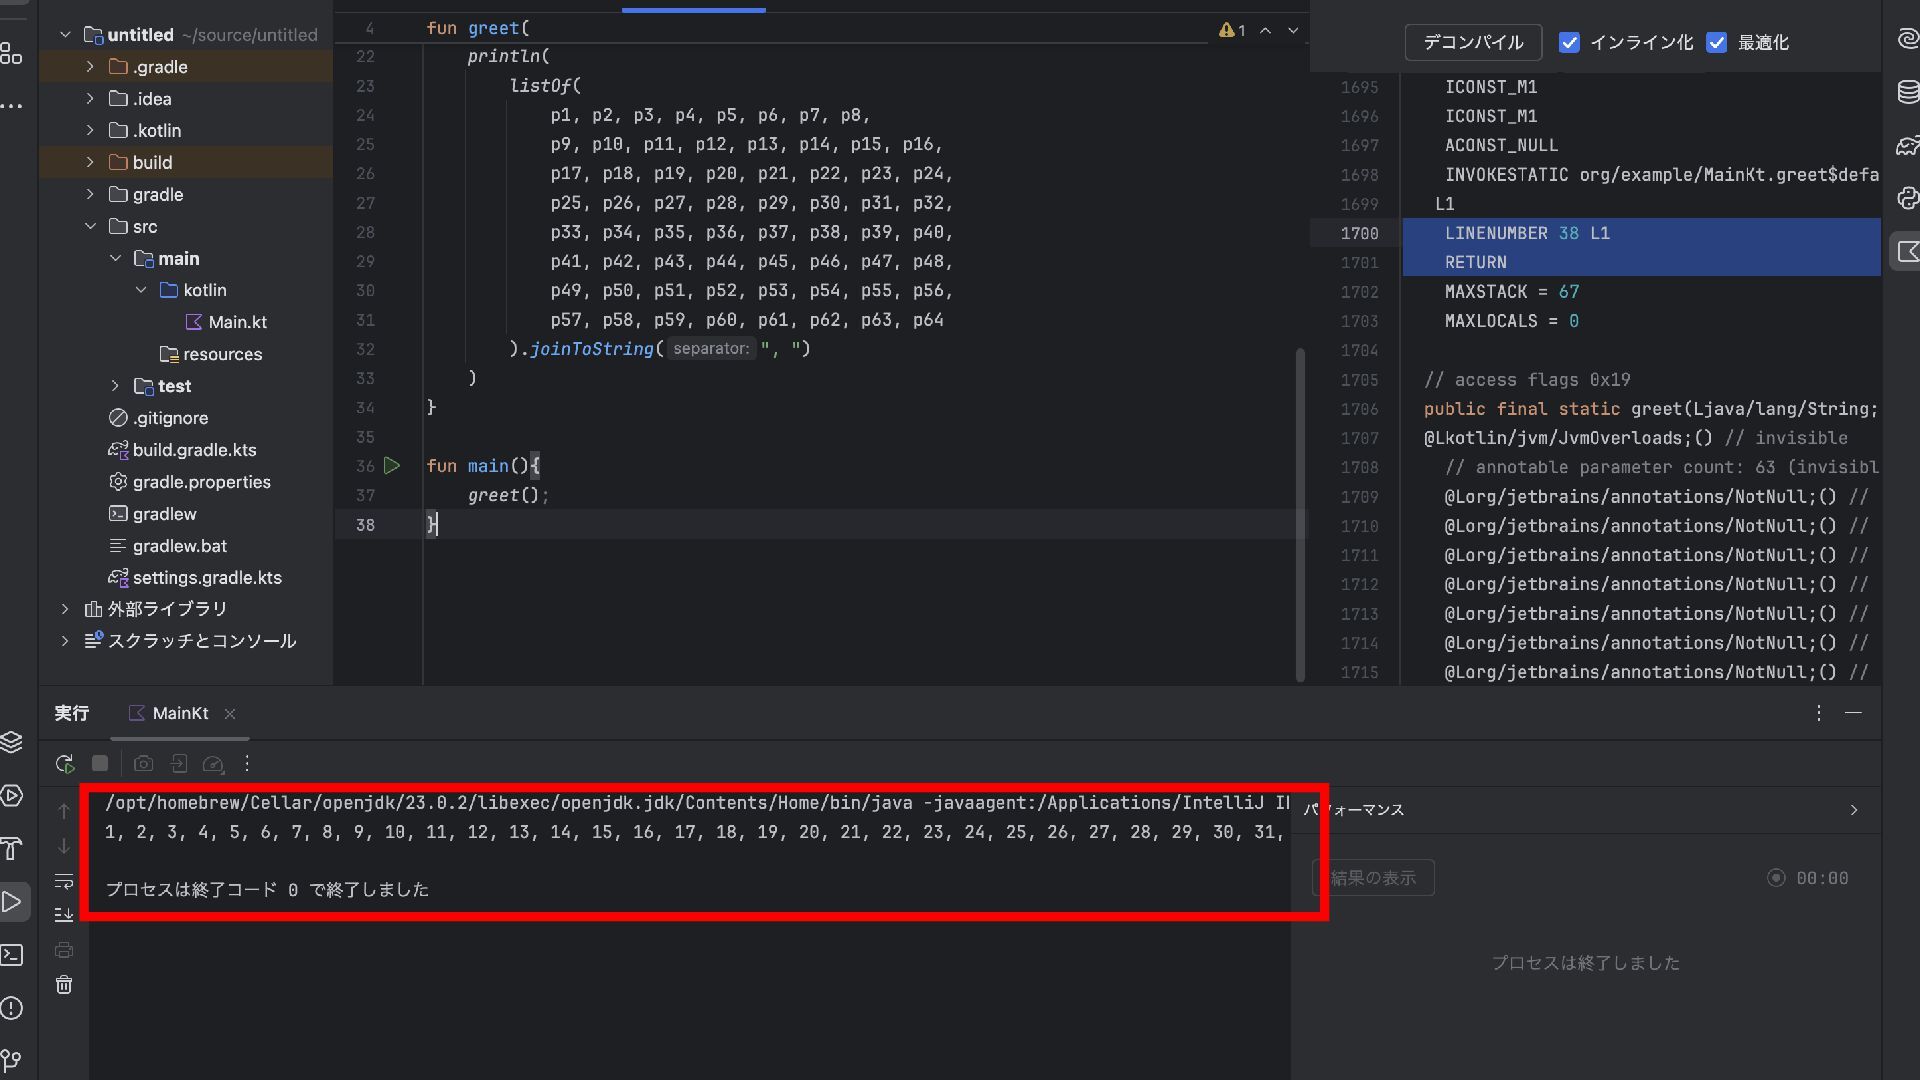Open the Git tool window icon
Screen dimensions: 1920x1080
coord(12,1060)
